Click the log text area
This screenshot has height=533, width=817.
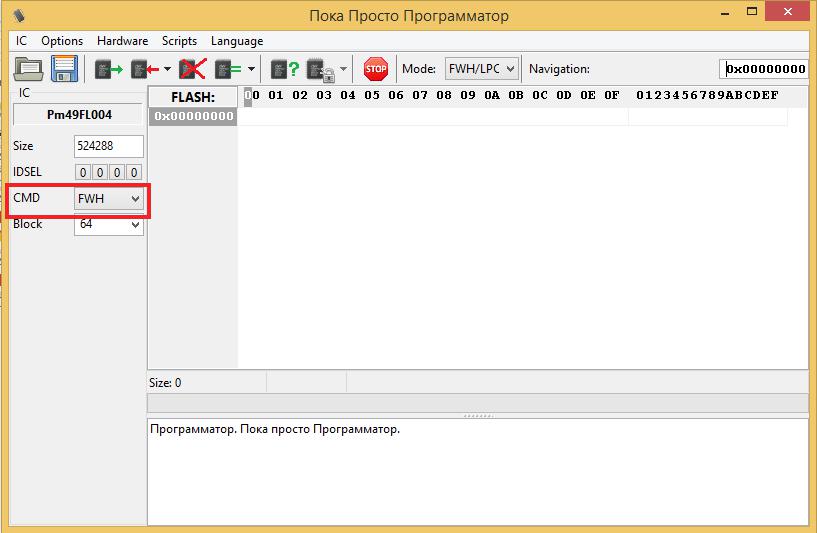[478, 472]
